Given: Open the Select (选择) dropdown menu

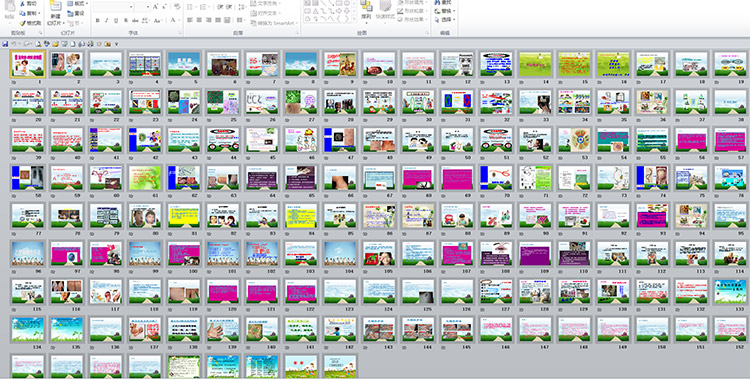Looking at the screenshot, I should coord(445,20).
